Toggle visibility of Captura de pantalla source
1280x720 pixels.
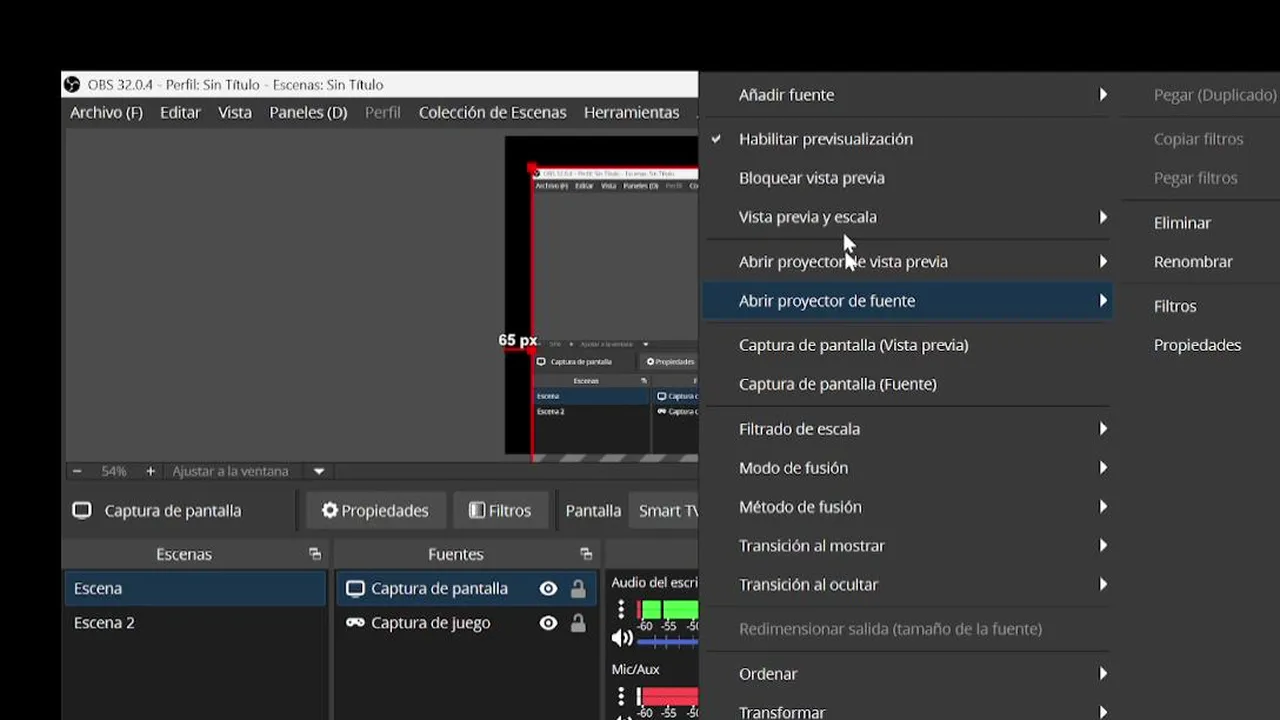(548, 589)
